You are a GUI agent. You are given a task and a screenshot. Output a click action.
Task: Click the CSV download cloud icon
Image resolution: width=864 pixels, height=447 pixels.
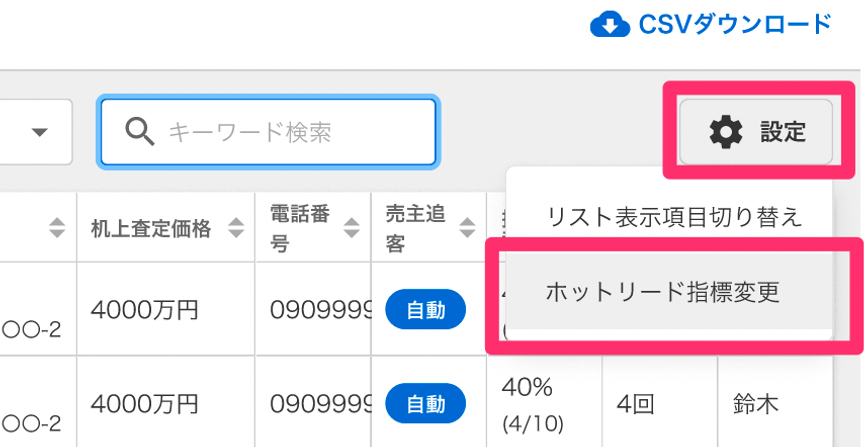(610, 23)
